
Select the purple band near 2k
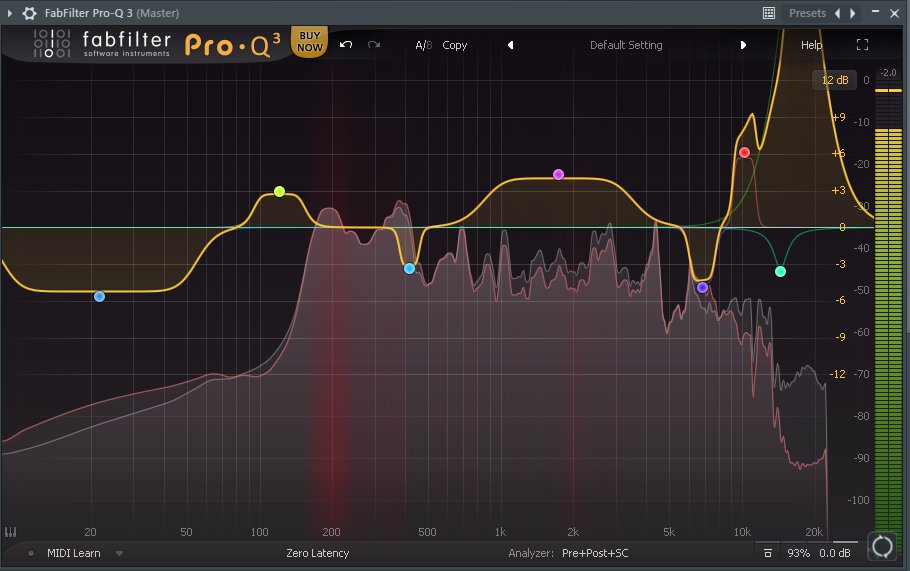(558, 175)
